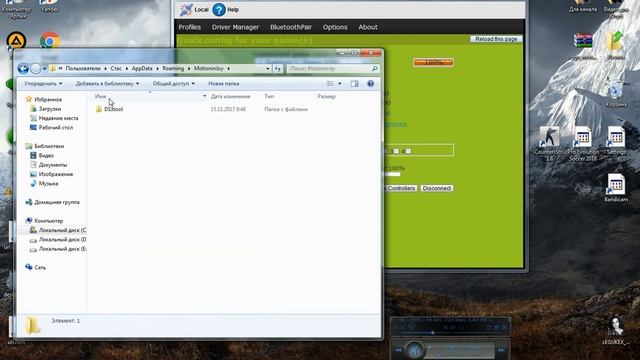Open Explorer help icon
The width and height of the screenshot is (640, 360).
370,84
